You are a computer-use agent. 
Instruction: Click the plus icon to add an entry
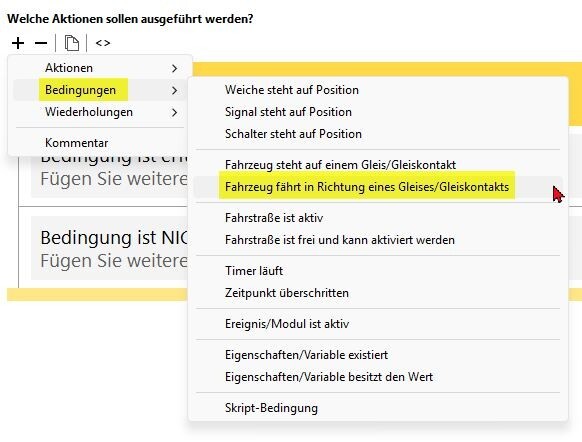[x=18, y=43]
